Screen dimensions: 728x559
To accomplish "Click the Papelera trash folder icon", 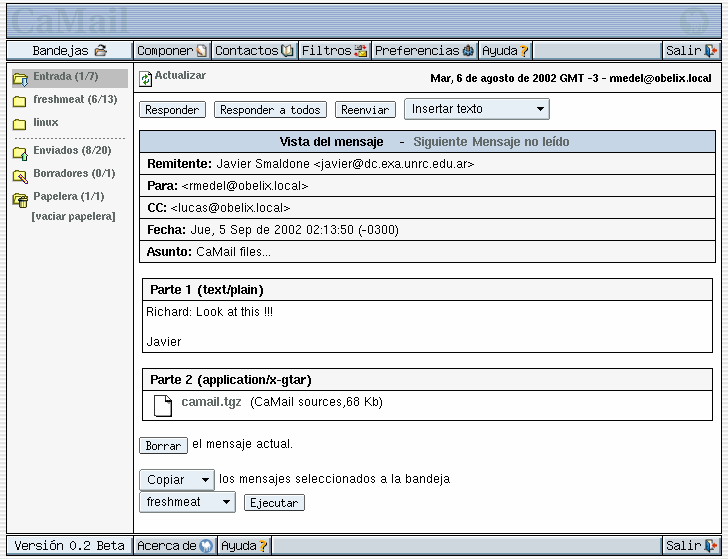I will coord(20,198).
